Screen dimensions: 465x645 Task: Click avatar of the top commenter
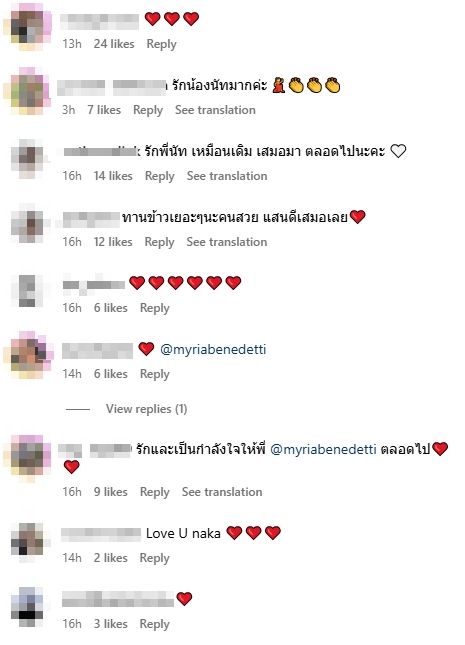pos(27,26)
